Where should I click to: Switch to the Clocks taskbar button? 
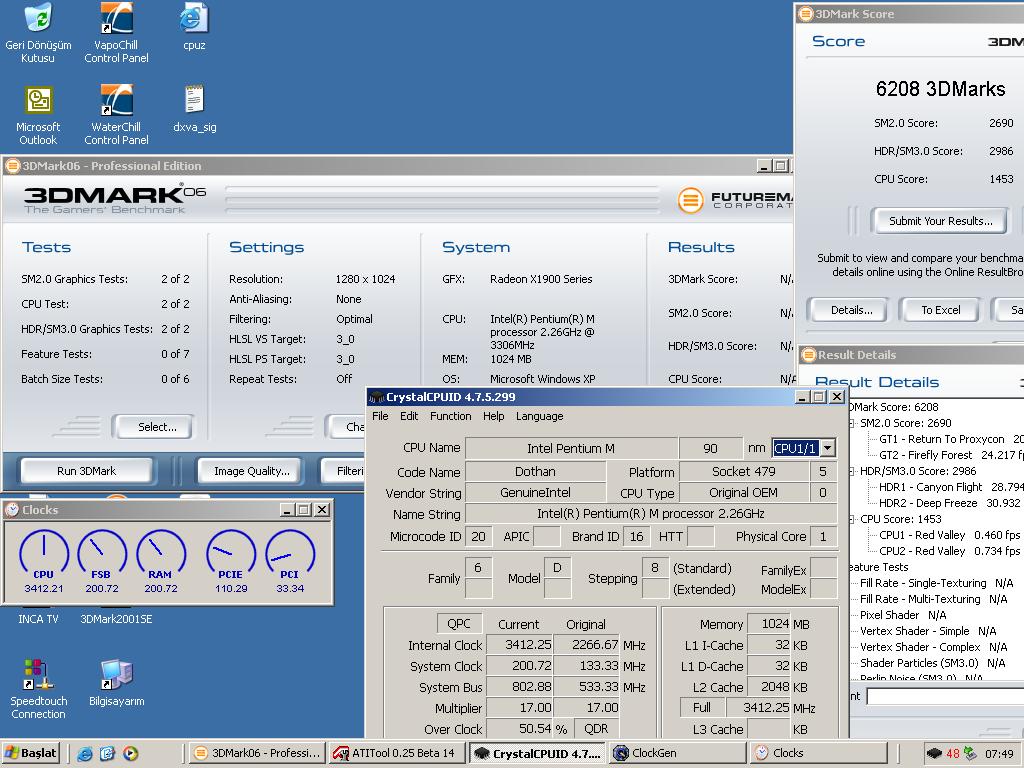coord(819,754)
